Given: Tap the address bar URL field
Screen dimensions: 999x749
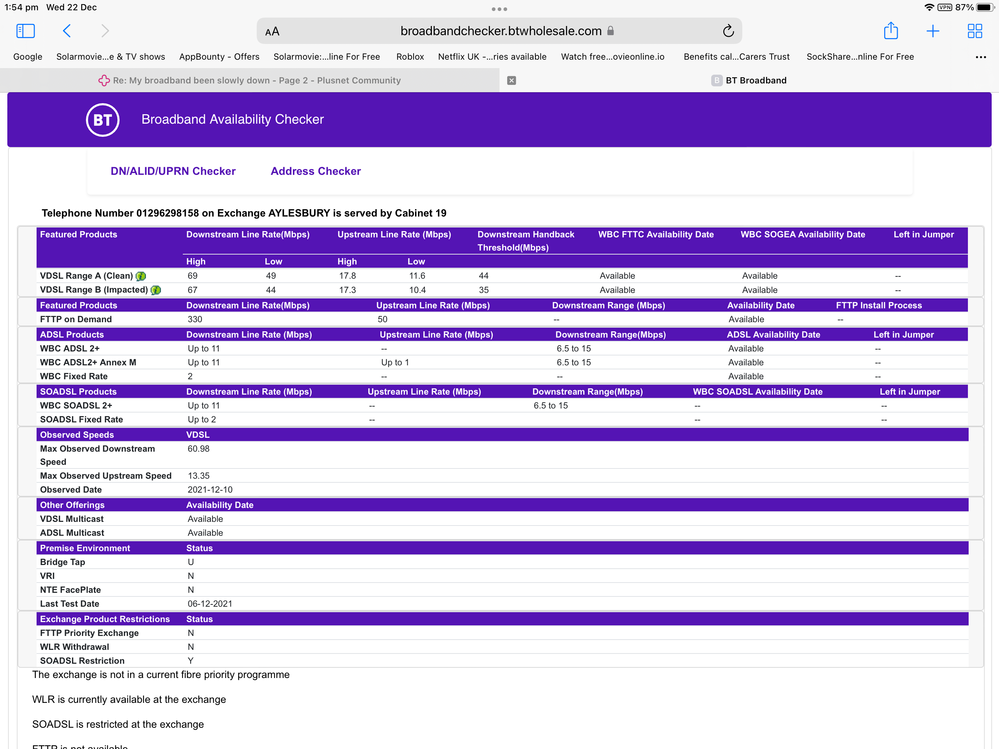Looking at the screenshot, I should point(500,31).
